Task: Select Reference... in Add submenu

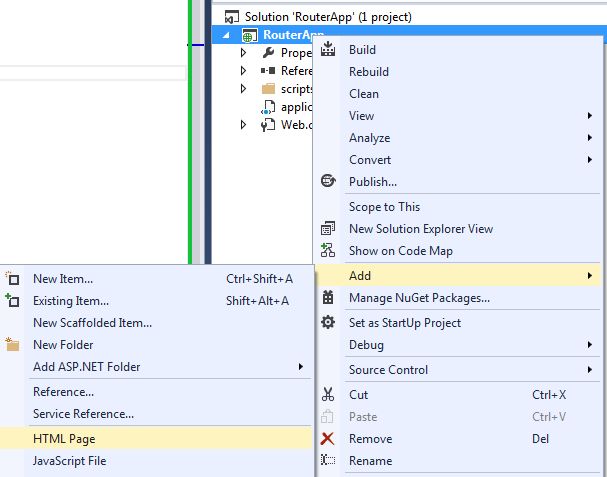Action: (156, 391)
